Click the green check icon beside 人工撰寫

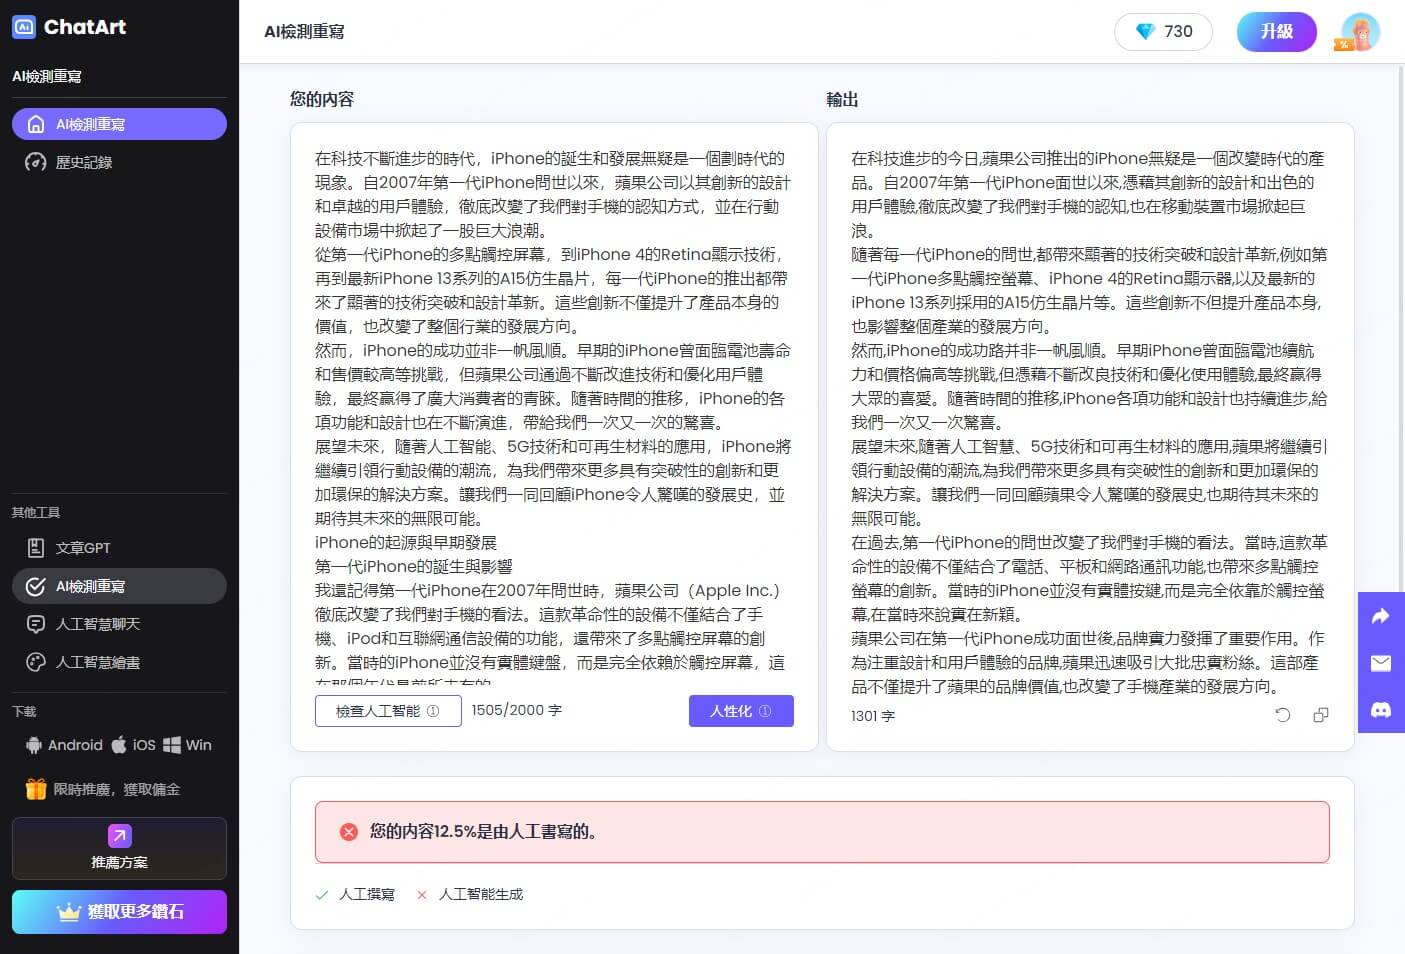(321, 895)
